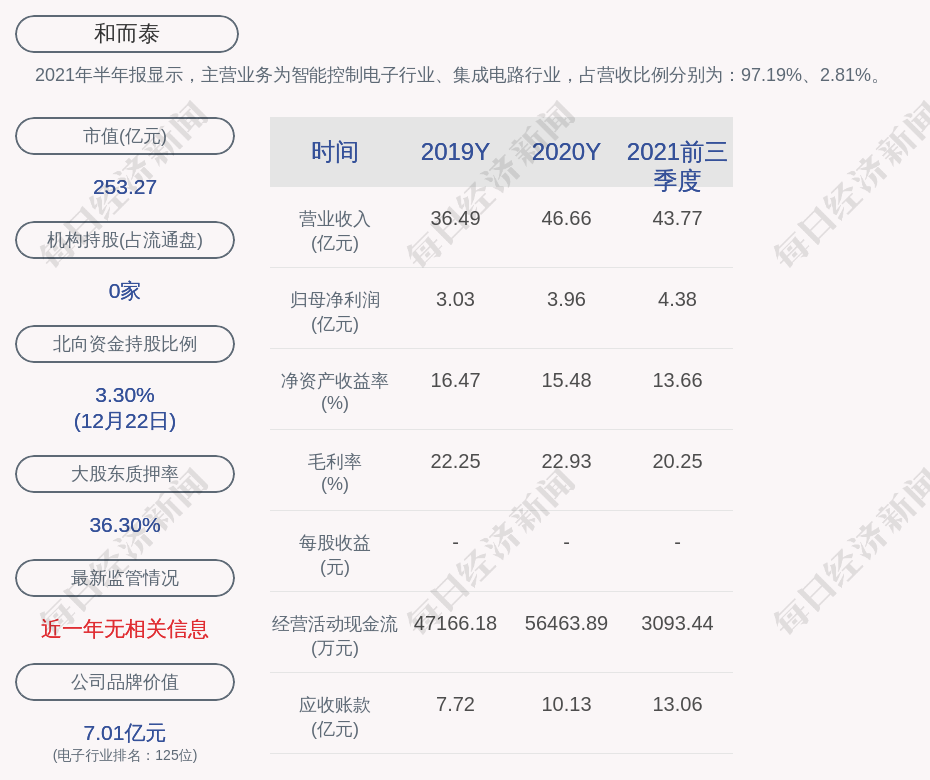Select the 2021前三季度 column header
This screenshot has height=780, width=930.
pyautogui.click(x=677, y=165)
